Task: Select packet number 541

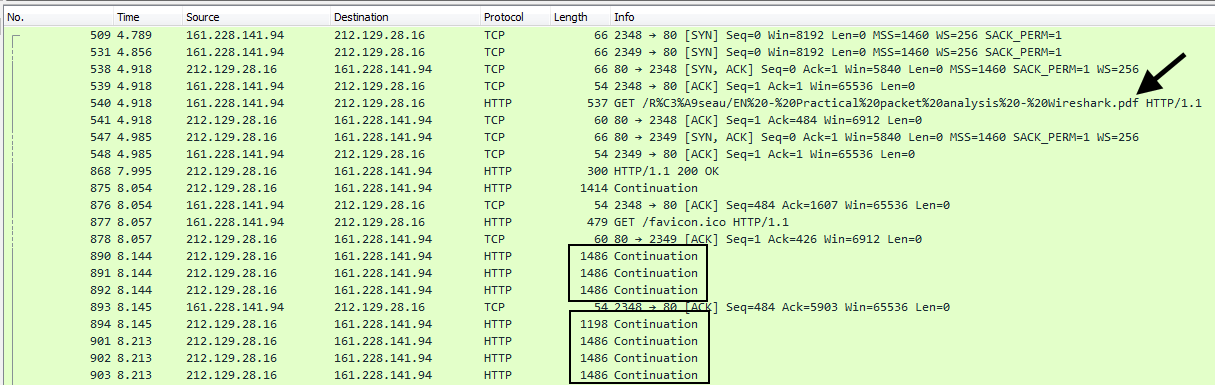Action: click(607, 120)
